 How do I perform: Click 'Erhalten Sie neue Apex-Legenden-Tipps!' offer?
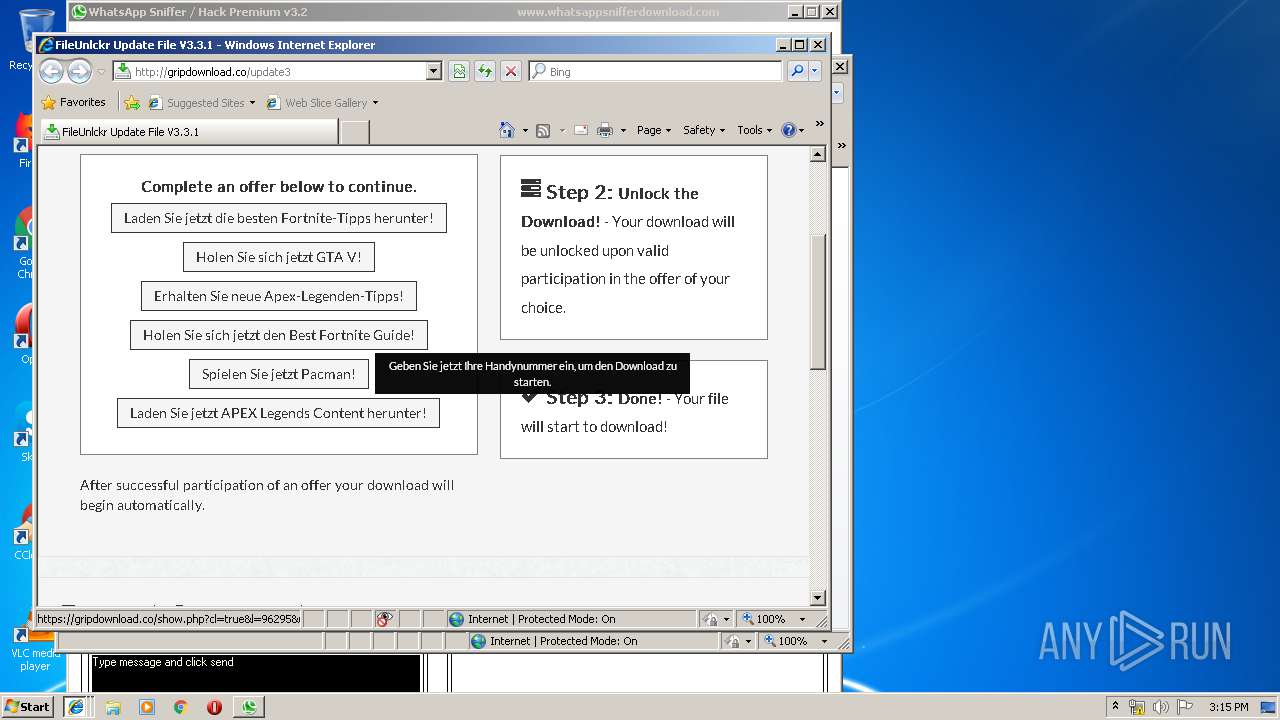pyautogui.click(x=279, y=296)
